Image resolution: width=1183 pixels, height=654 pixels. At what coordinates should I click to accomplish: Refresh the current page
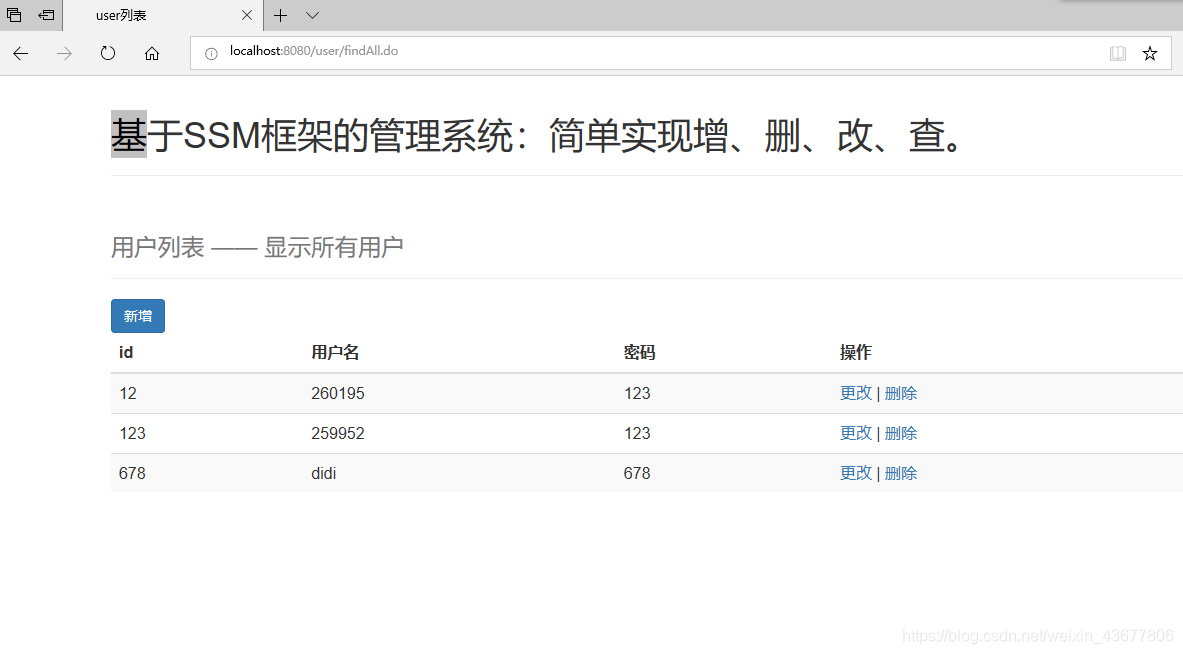(108, 54)
